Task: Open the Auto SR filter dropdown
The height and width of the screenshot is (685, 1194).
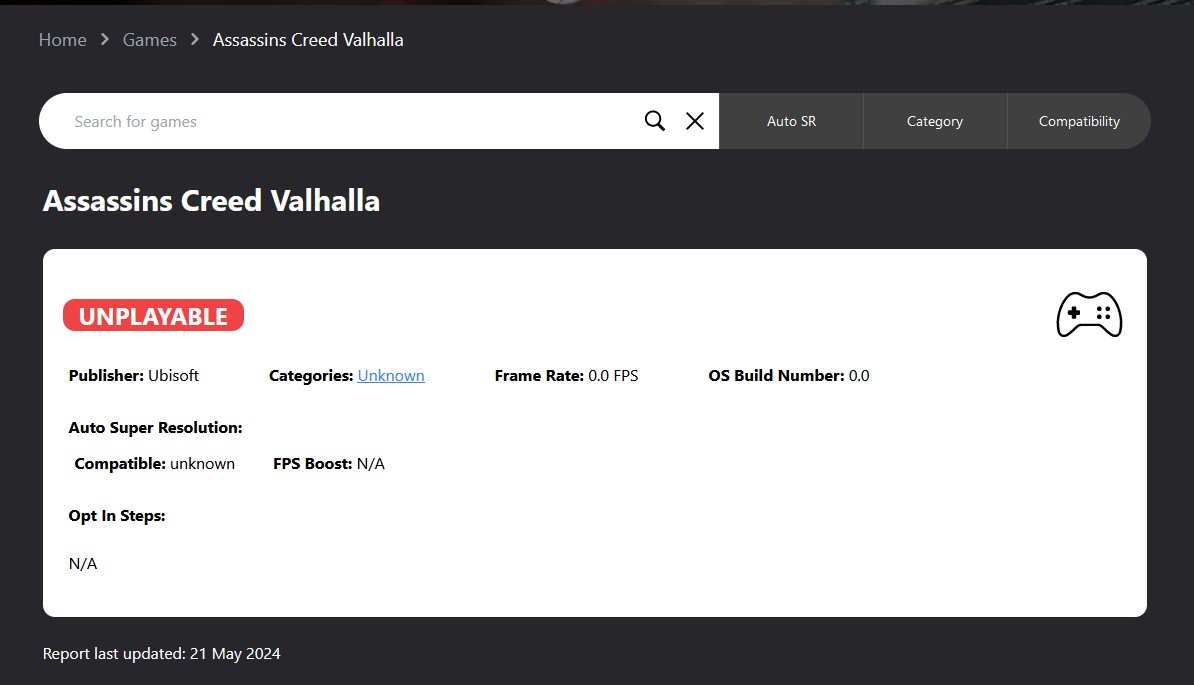Action: [791, 121]
